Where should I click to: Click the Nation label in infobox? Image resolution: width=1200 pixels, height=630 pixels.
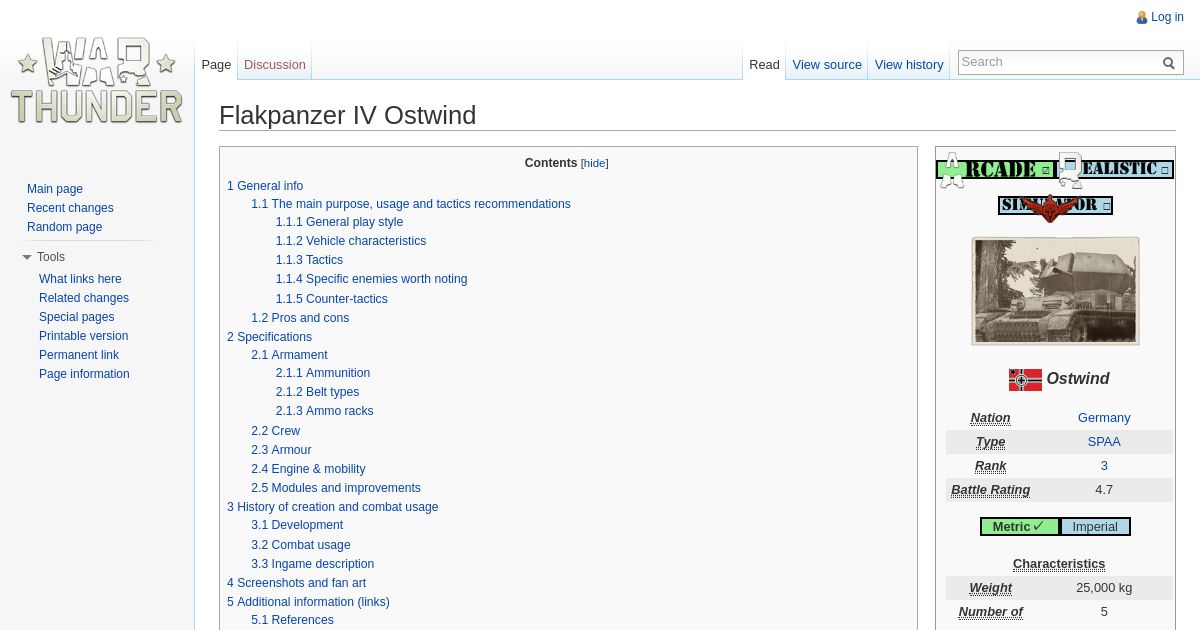click(990, 418)
